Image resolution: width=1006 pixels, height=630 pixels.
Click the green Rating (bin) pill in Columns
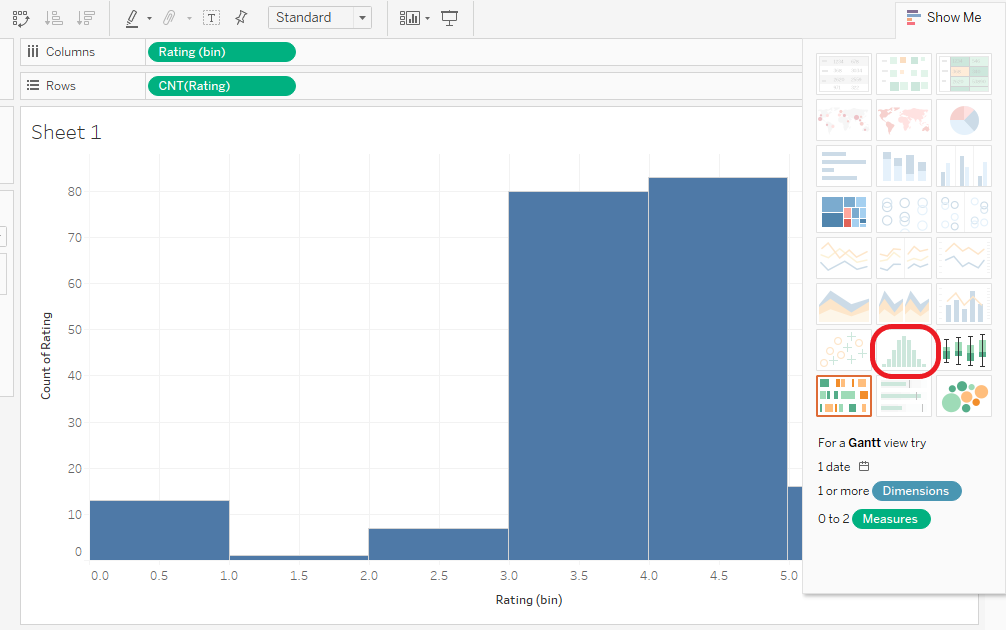tap(221, 51)
